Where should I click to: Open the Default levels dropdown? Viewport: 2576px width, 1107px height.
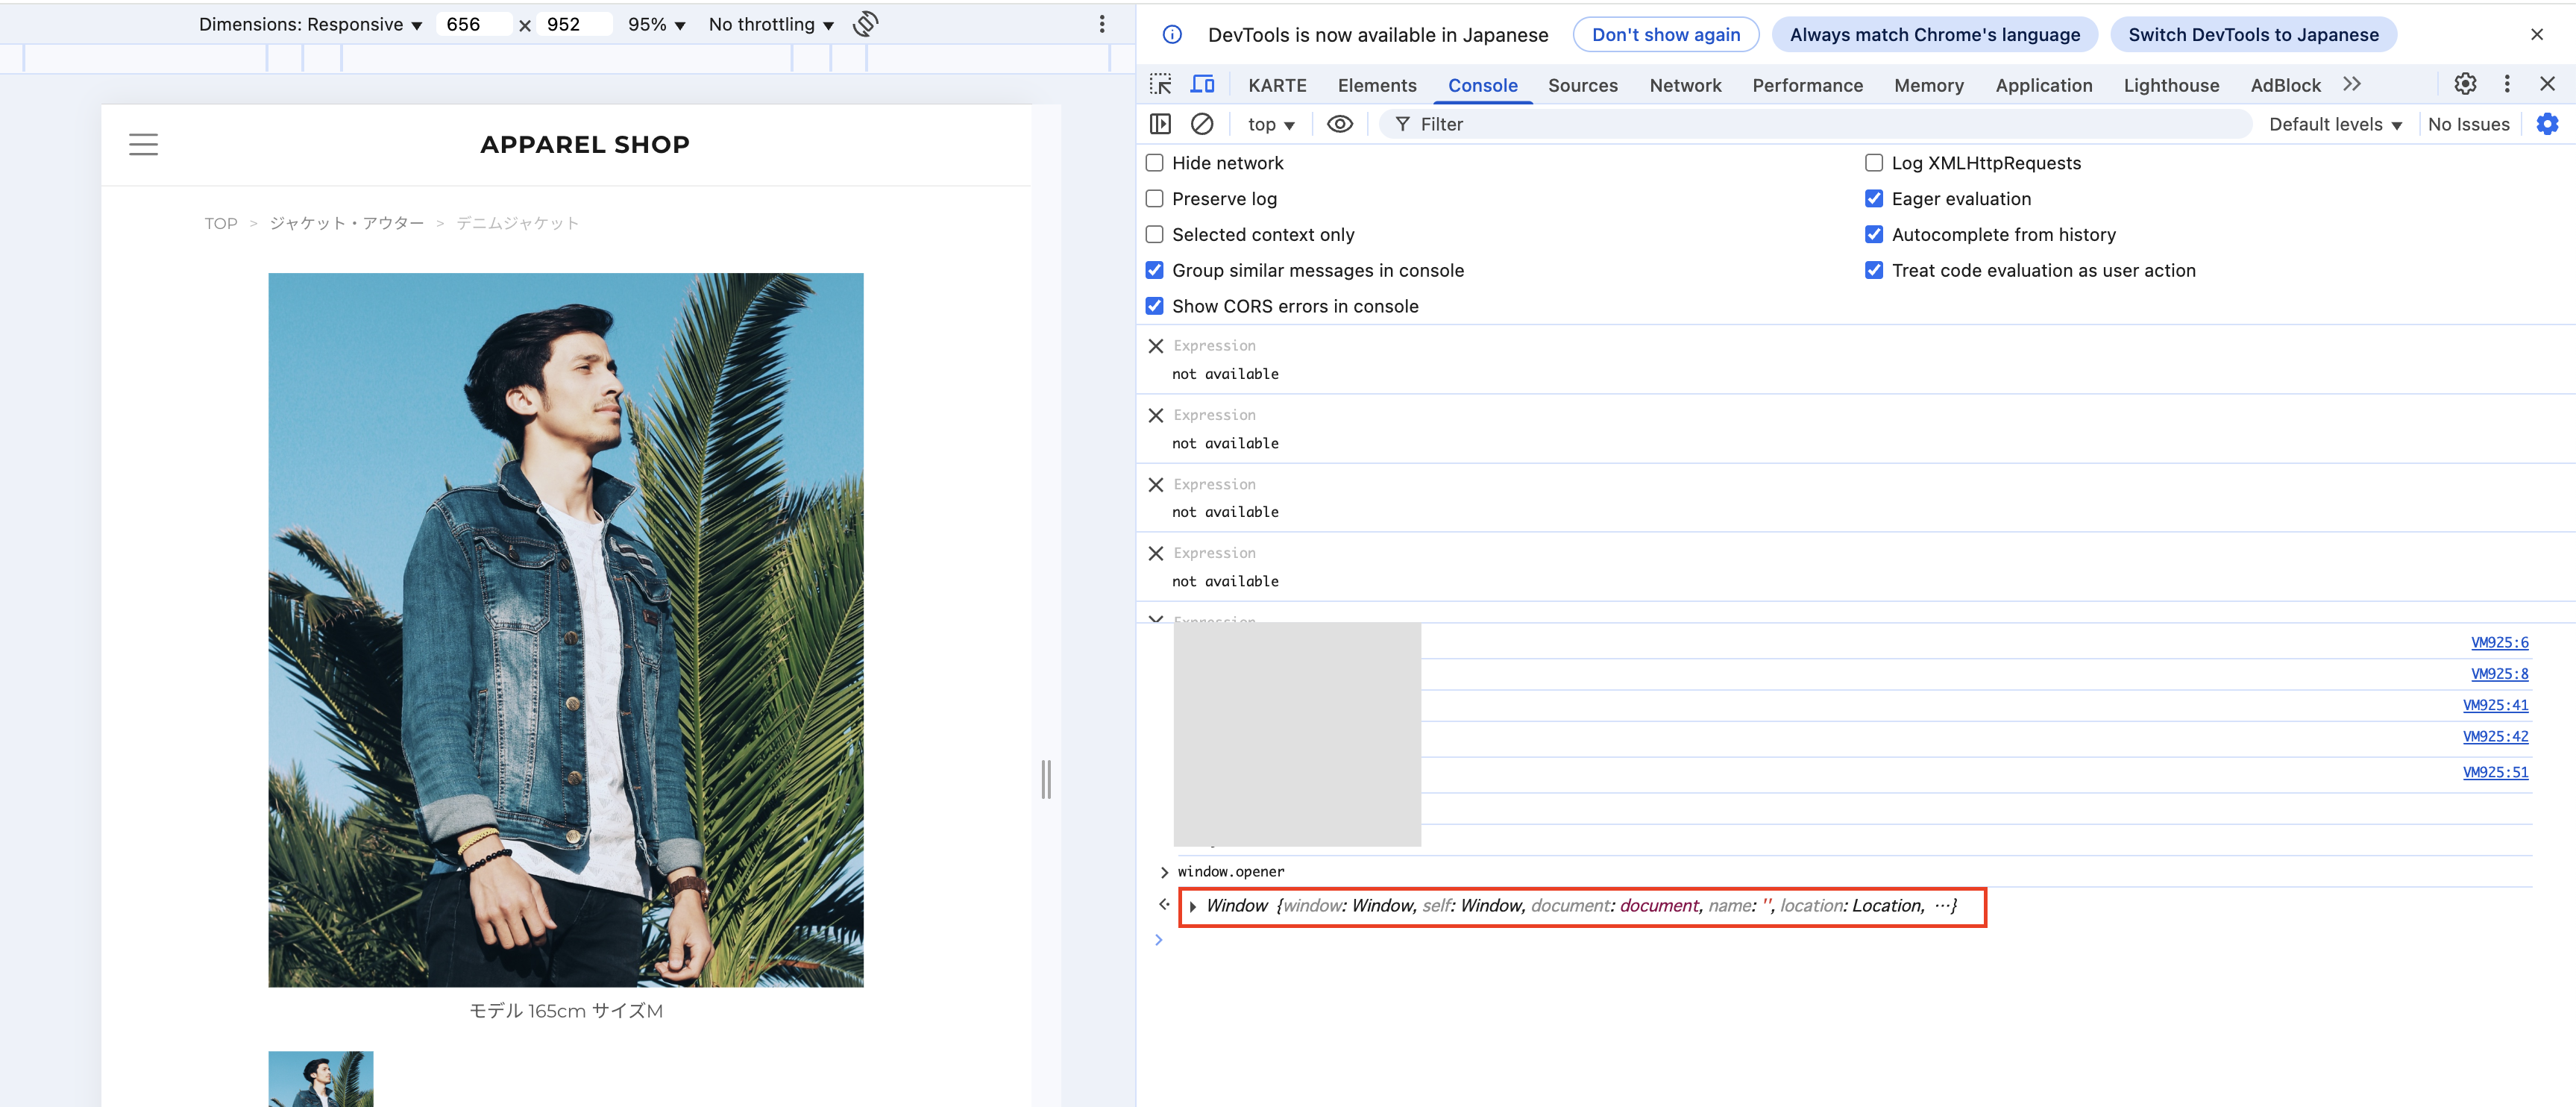[2335, 124]
